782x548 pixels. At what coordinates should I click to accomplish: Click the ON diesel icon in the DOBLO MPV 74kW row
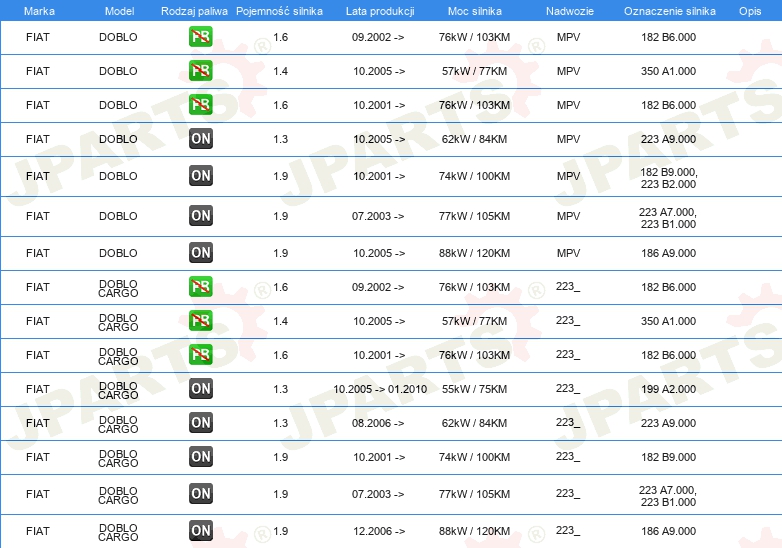pyautogui.click(x=200, y=176)
